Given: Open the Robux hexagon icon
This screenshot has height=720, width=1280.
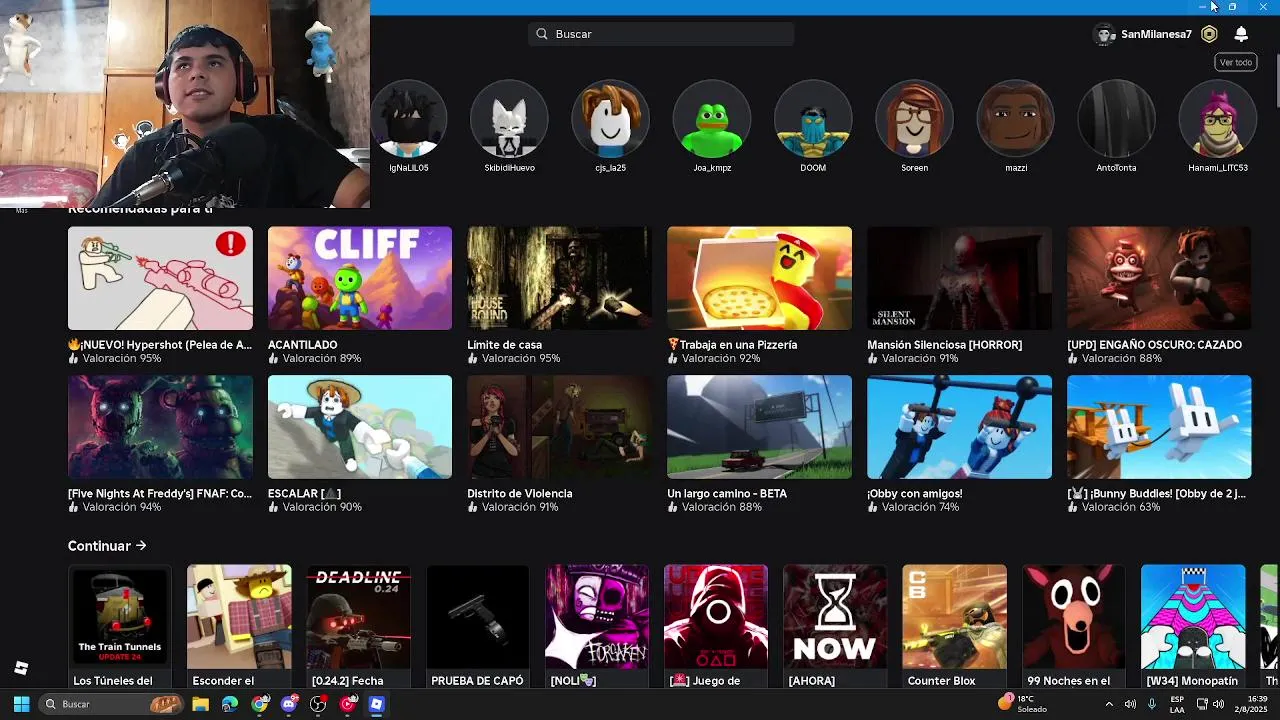Looking at the screenshot, I should tap(1209, 34).
